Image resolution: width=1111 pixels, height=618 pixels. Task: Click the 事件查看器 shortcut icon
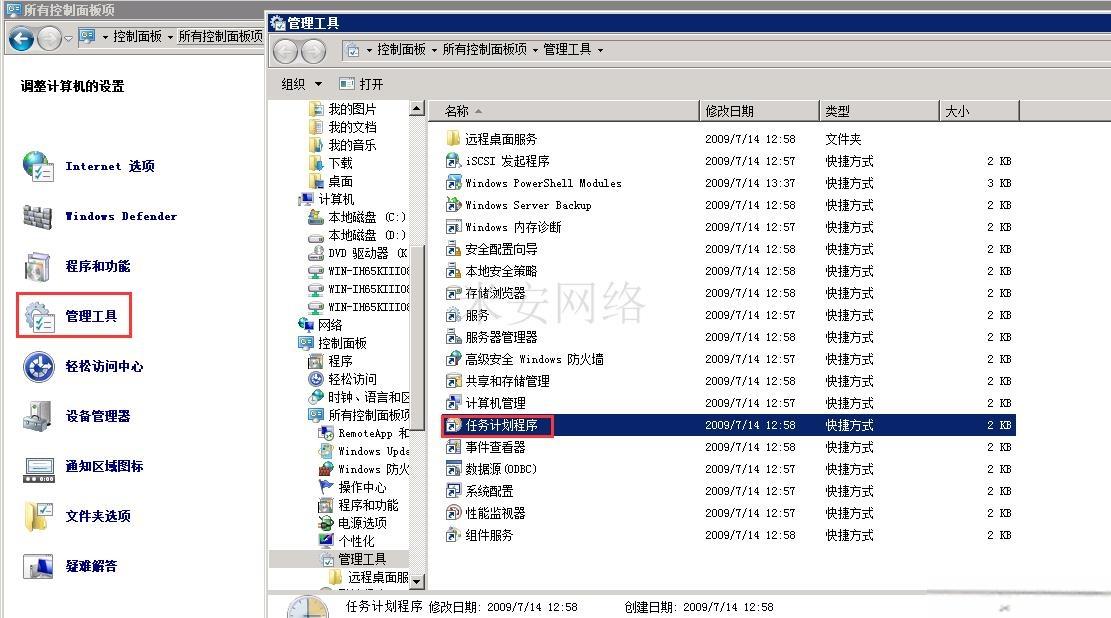coord(453,447)
